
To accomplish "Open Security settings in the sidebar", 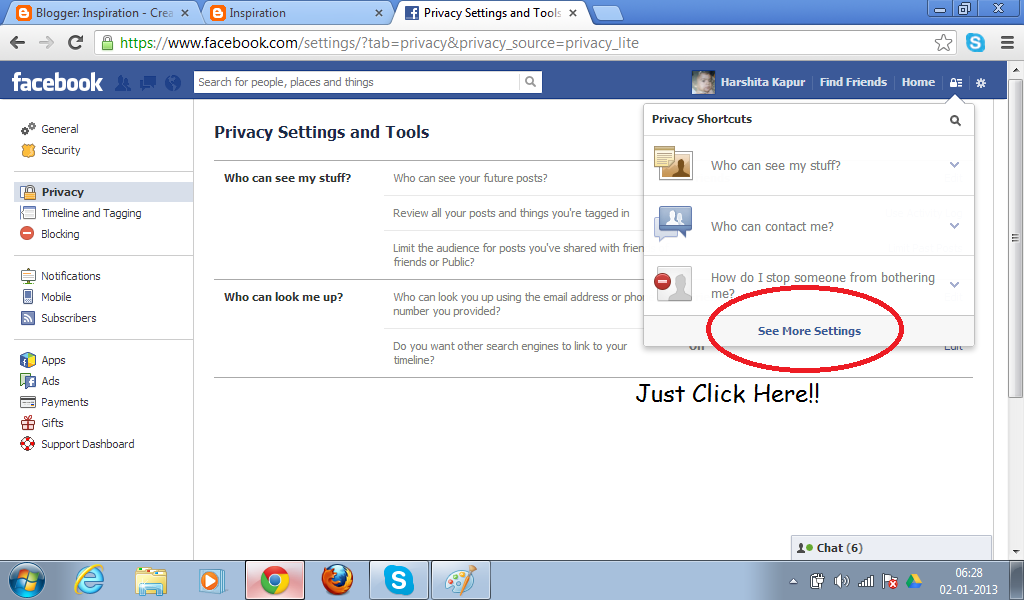I will [x=60, y=150].
